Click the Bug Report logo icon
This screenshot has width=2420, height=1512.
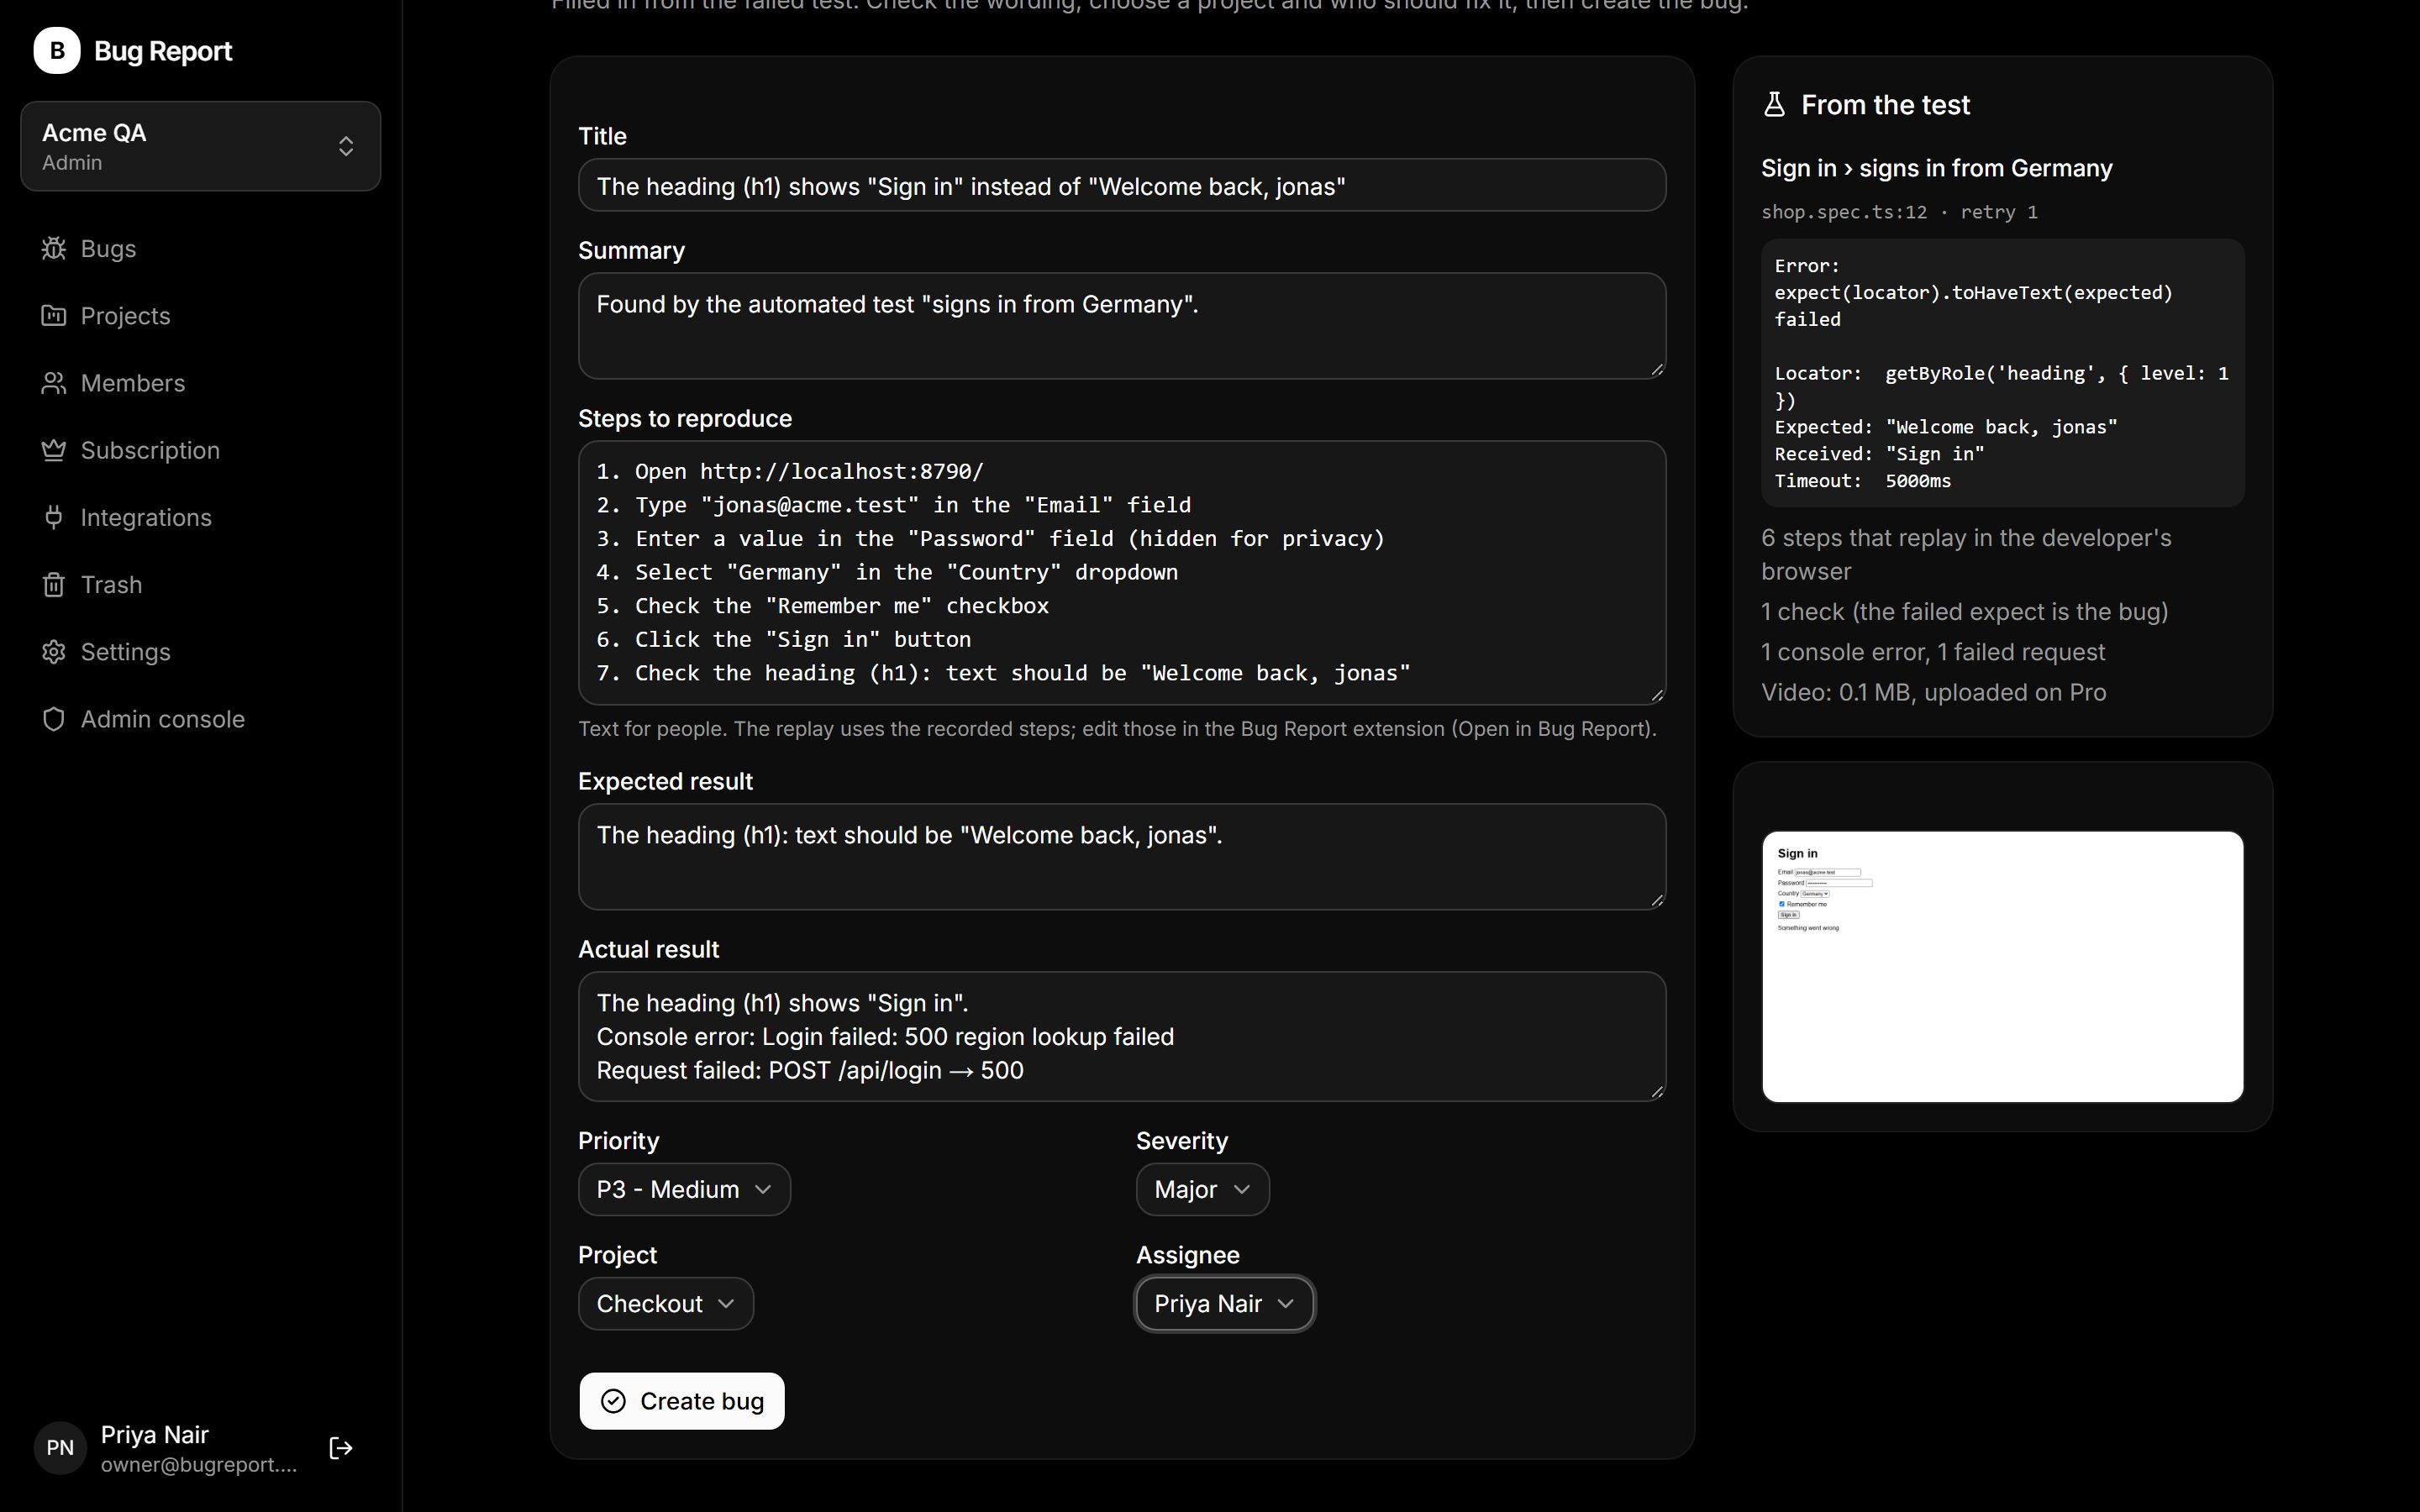click(57, 50)
